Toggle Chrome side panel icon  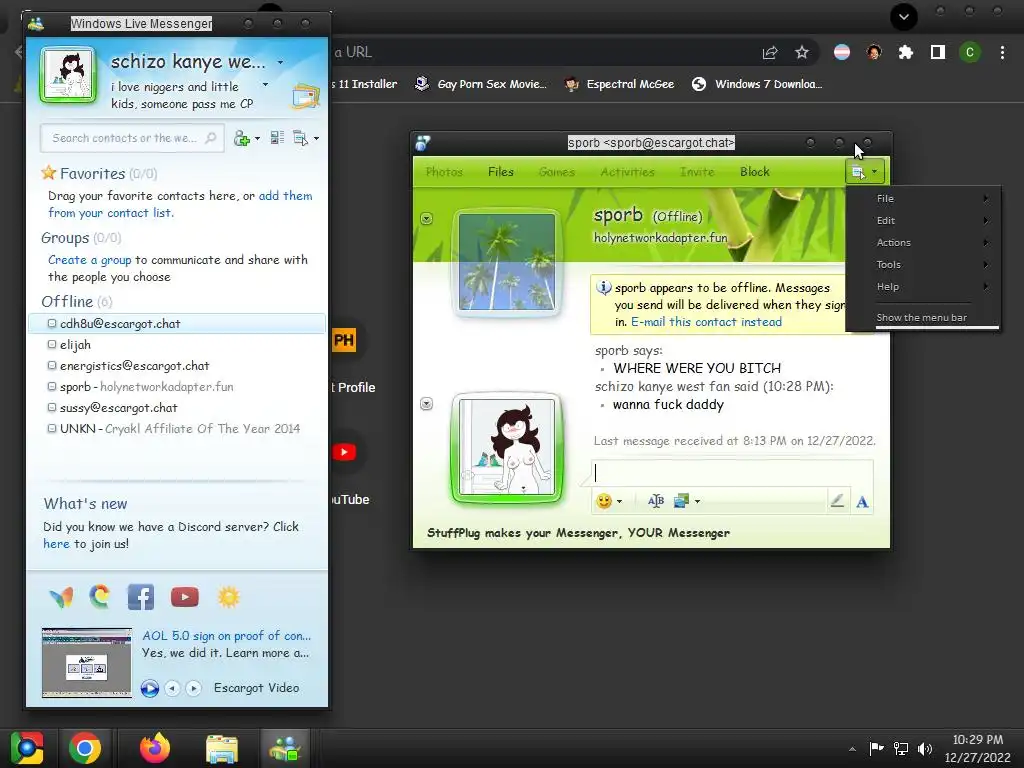coord(938,52)
